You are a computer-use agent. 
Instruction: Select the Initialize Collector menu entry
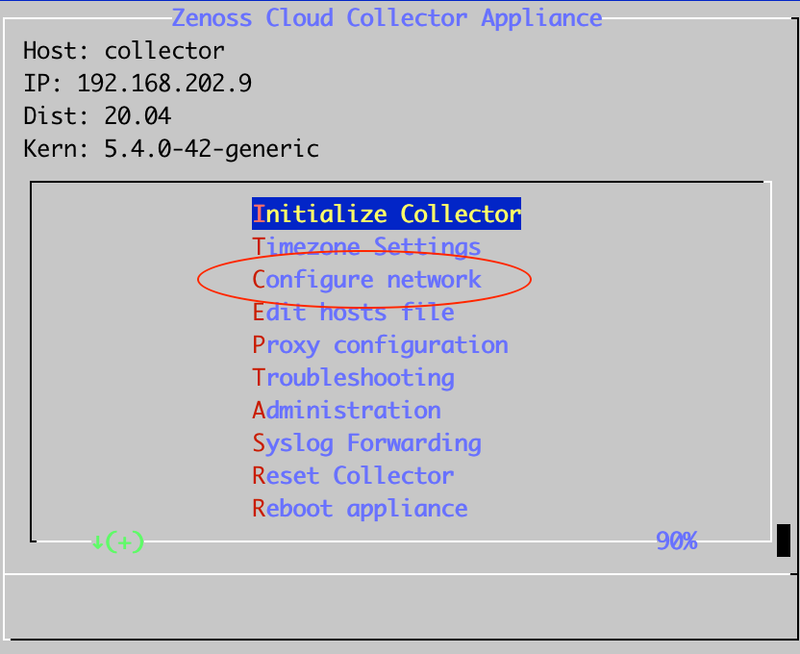click(x=386, y=214)
